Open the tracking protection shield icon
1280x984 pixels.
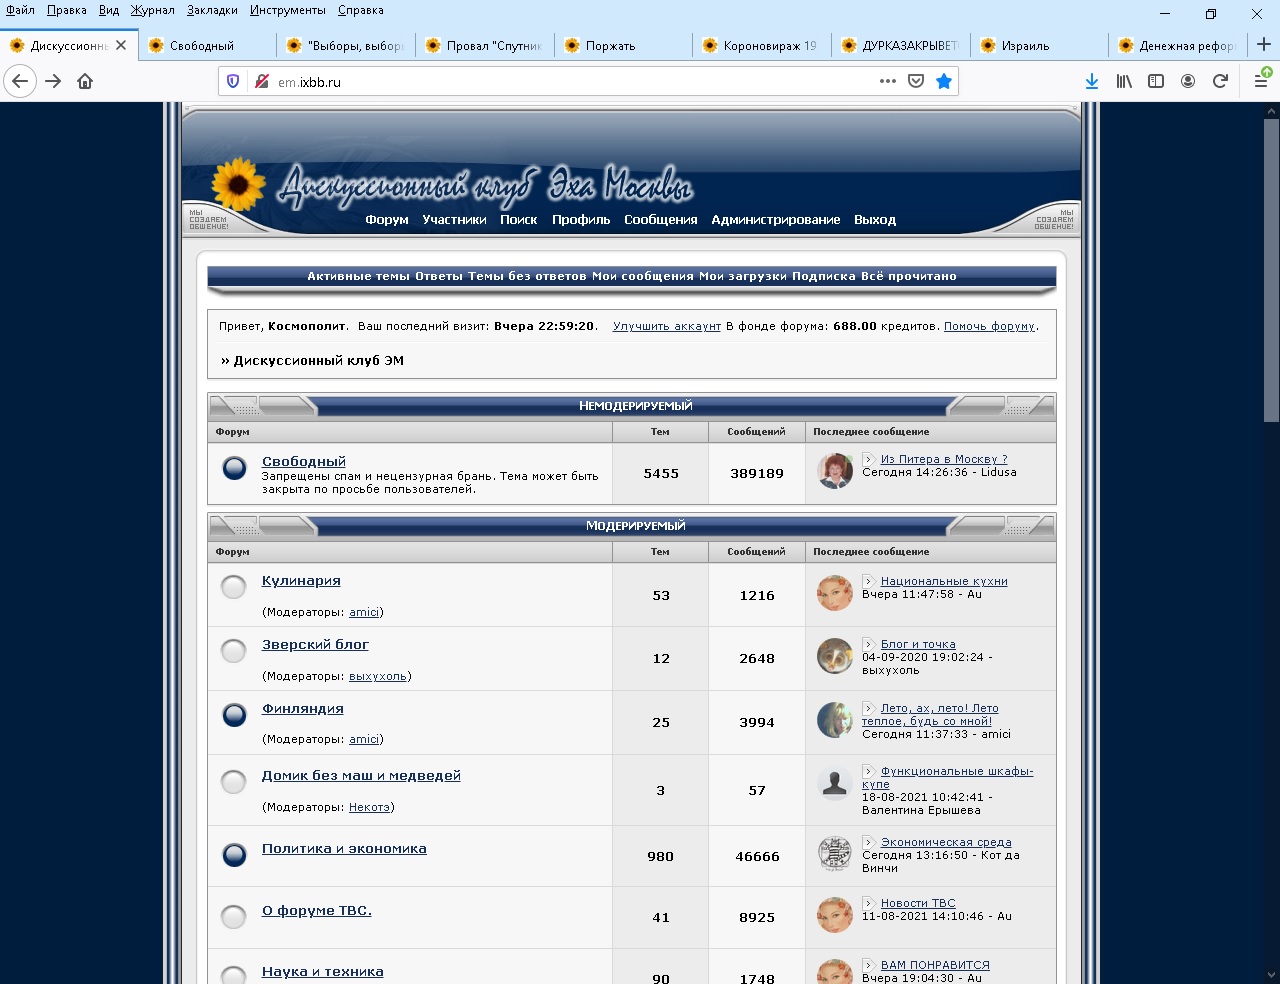[x=233, y=81]
